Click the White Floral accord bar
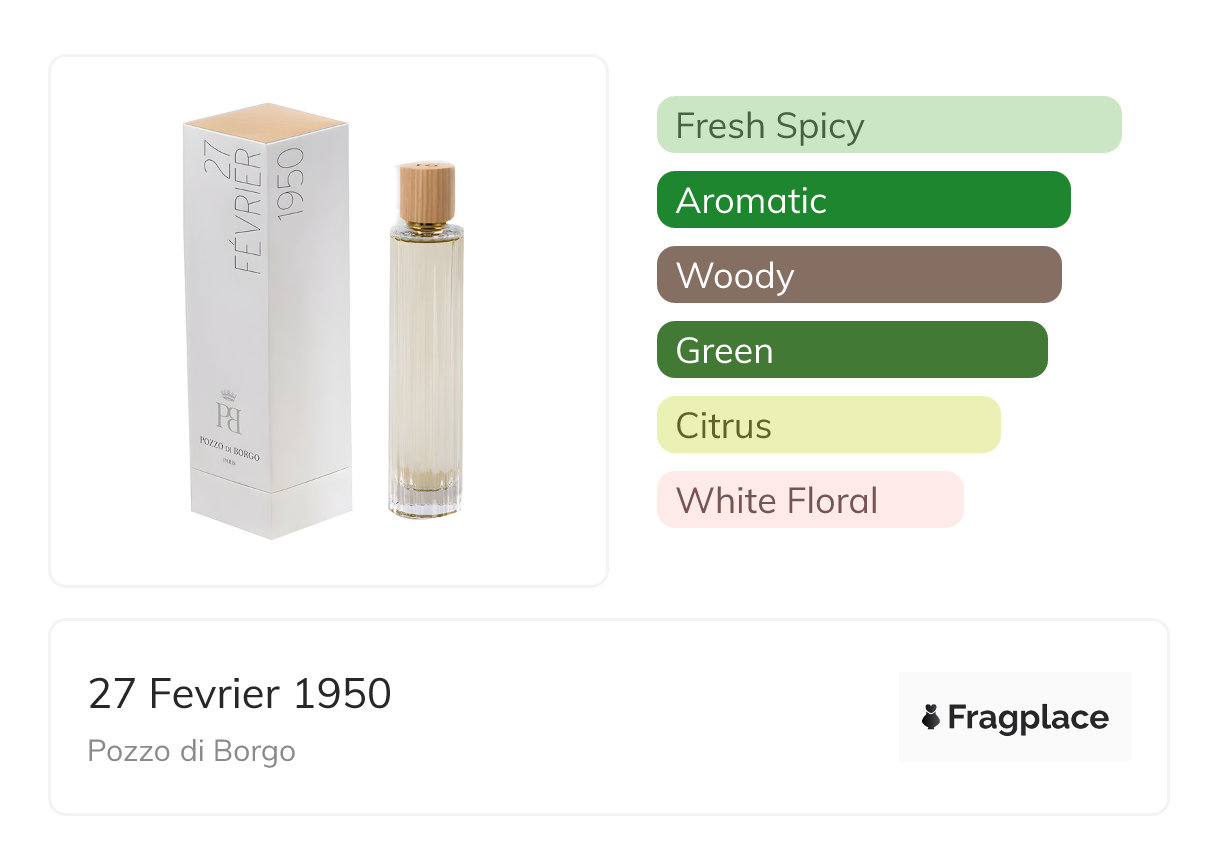Image resolution: width=1218 pixels, height=864 pixels. pos(809,500)
